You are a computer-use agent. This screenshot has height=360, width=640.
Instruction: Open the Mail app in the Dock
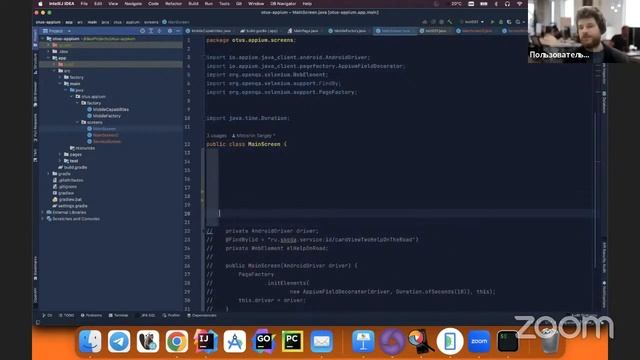(x=321, y=341)
